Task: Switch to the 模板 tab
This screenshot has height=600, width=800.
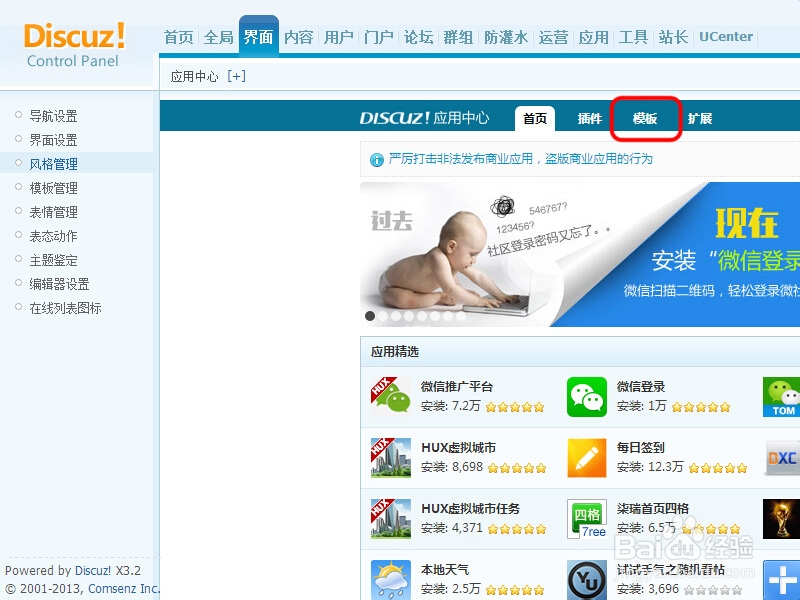Action: [645, 118]
